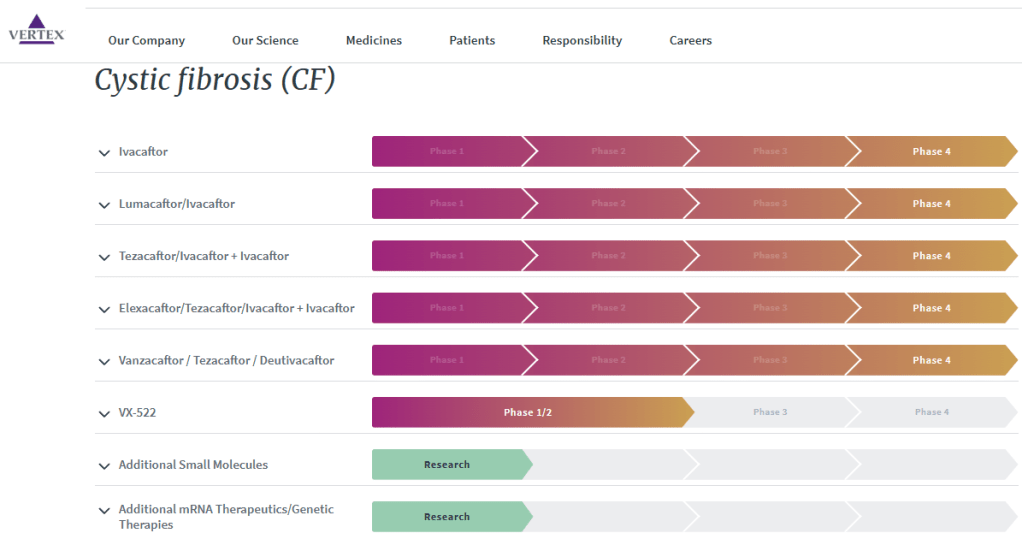The width and height of the screenshot is (1022, 533).
Task: Expand the Elexacaftor/Tezacaftor/Ivacaftor + Ivacaftor chevron
Action: (104, 309)
